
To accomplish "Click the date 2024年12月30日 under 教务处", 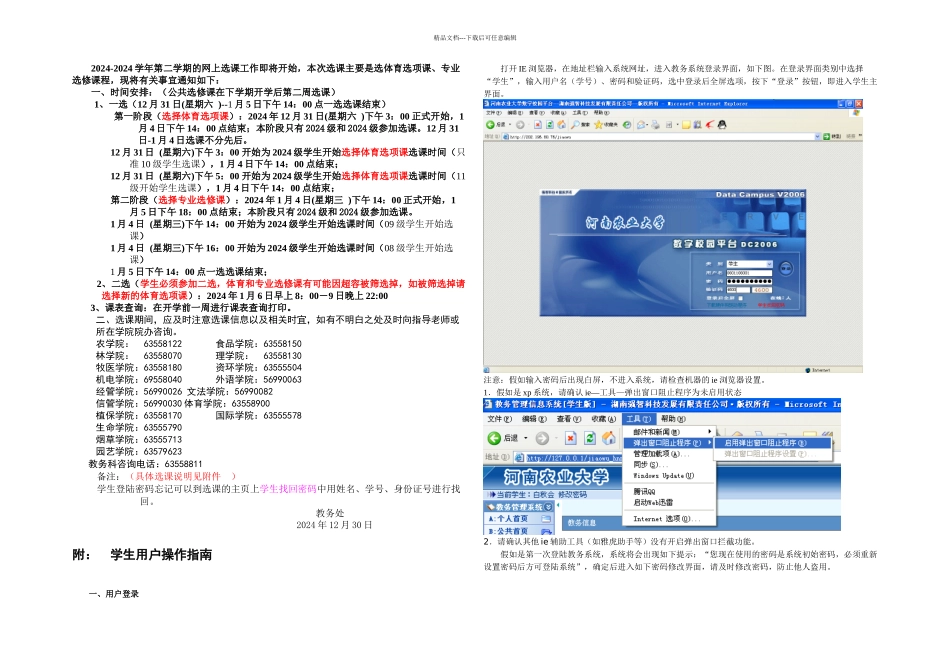I will tap(334, 525).
